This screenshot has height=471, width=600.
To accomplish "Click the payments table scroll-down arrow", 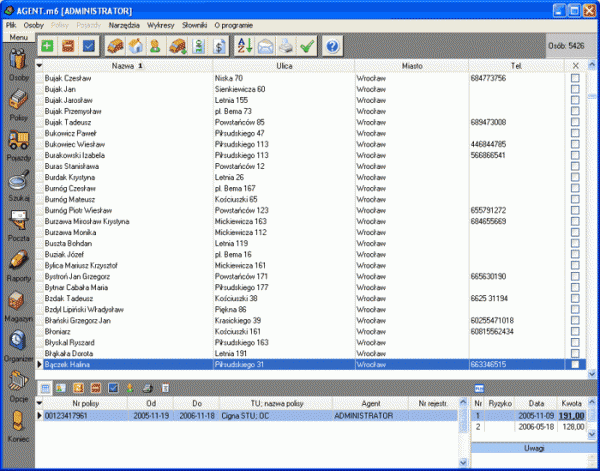I will point(592,434).
